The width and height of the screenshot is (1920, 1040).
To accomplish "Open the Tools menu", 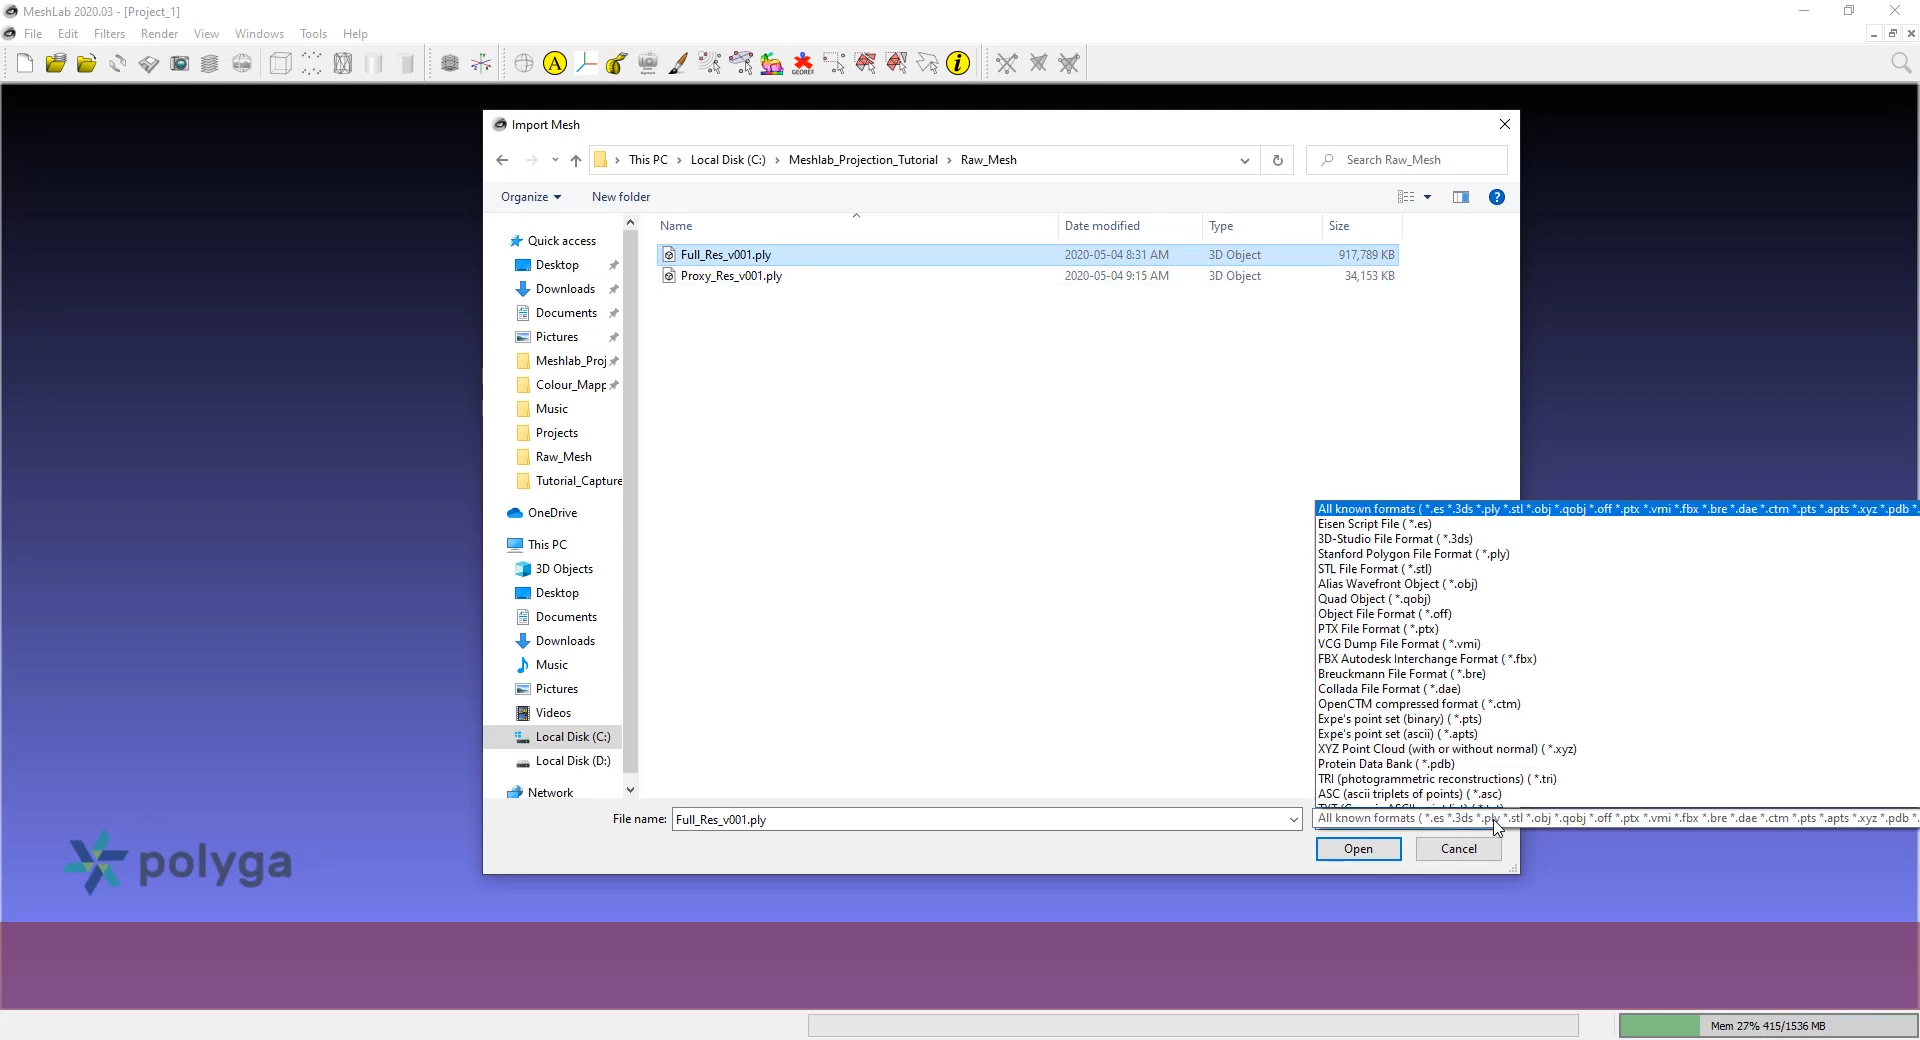I will [313, 34].
